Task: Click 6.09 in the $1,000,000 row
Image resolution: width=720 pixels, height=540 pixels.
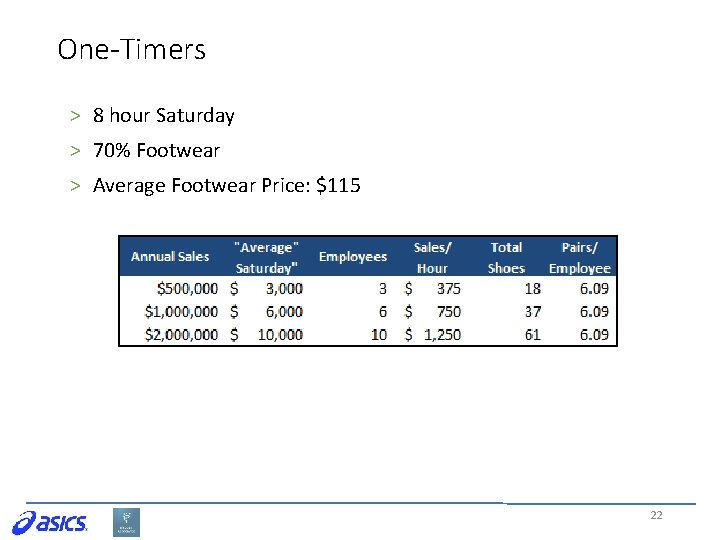Action: point(594,311)
